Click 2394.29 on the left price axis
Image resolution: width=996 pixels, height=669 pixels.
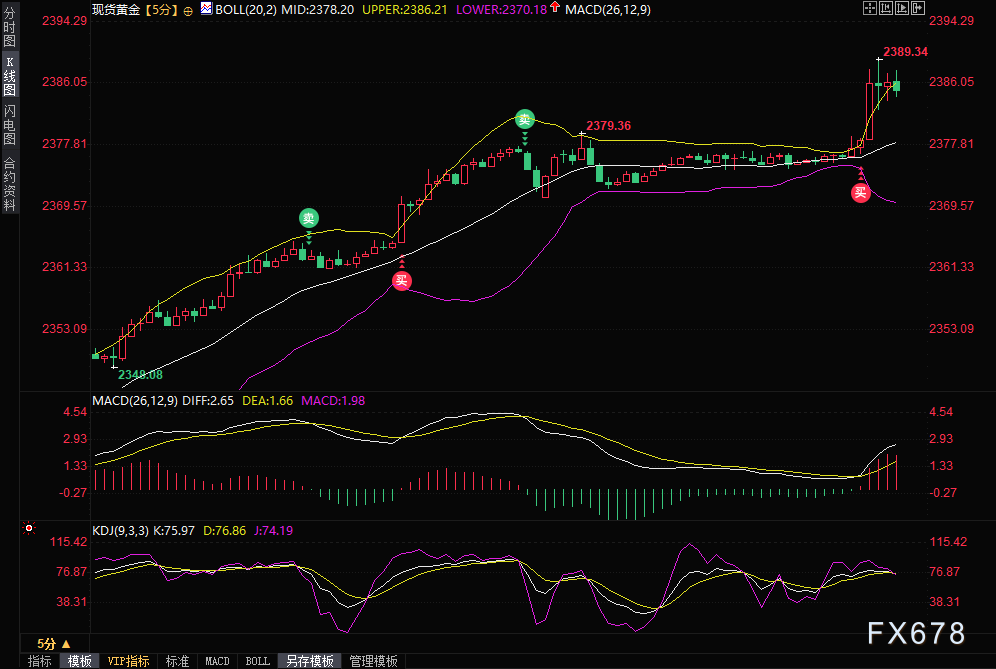point(64,21)
